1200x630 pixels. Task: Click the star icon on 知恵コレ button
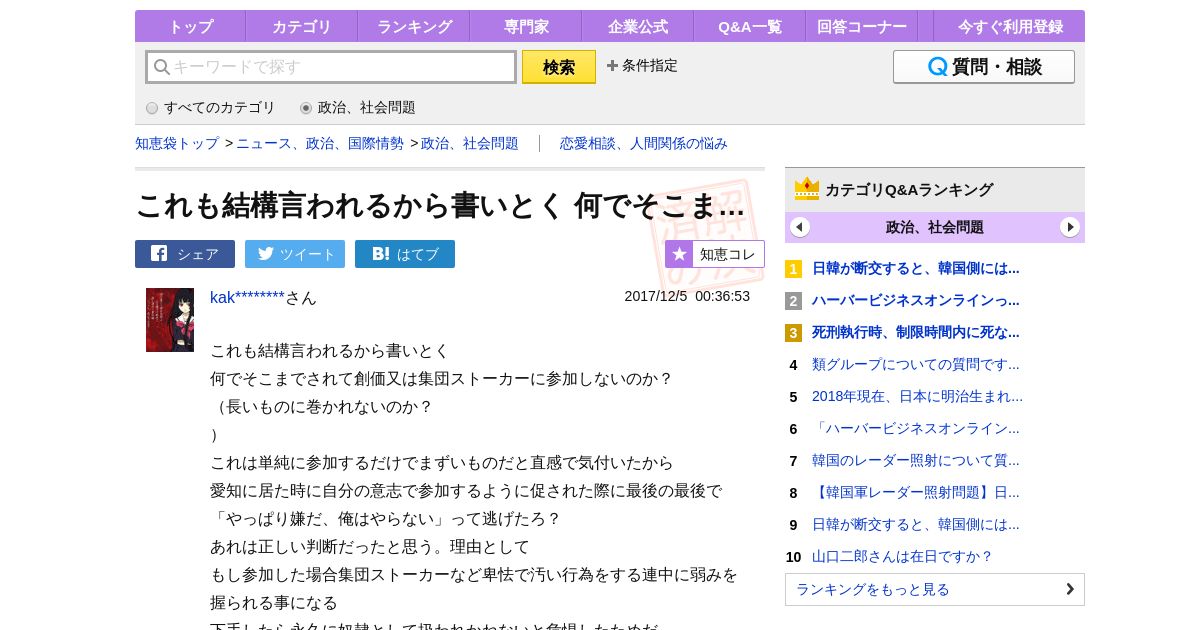[679, 254]
